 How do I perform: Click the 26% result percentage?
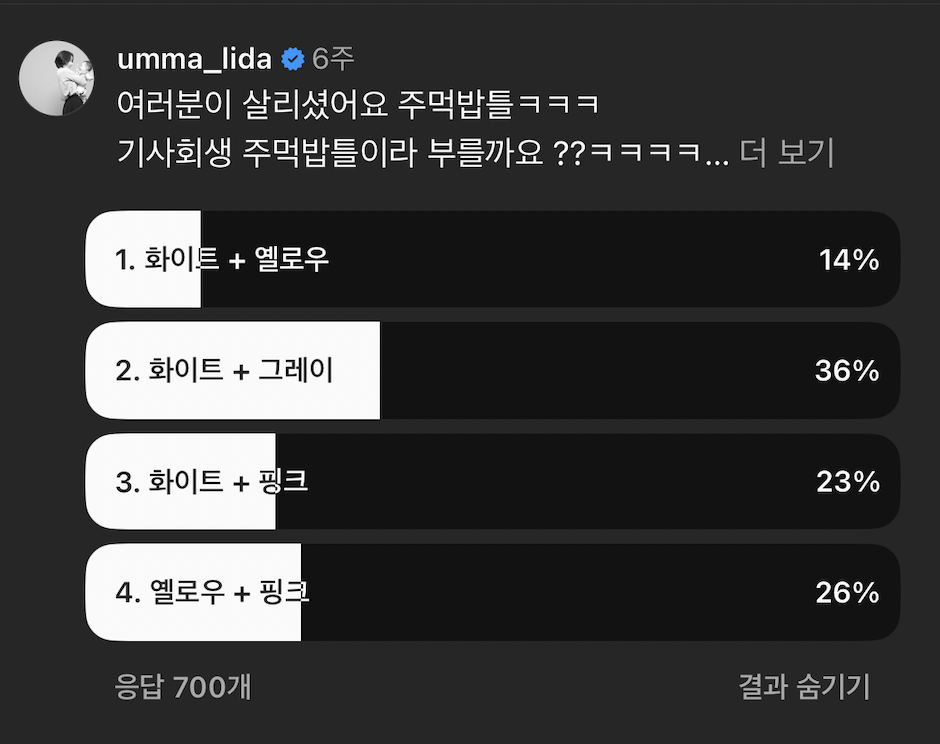tap(847, 593)
